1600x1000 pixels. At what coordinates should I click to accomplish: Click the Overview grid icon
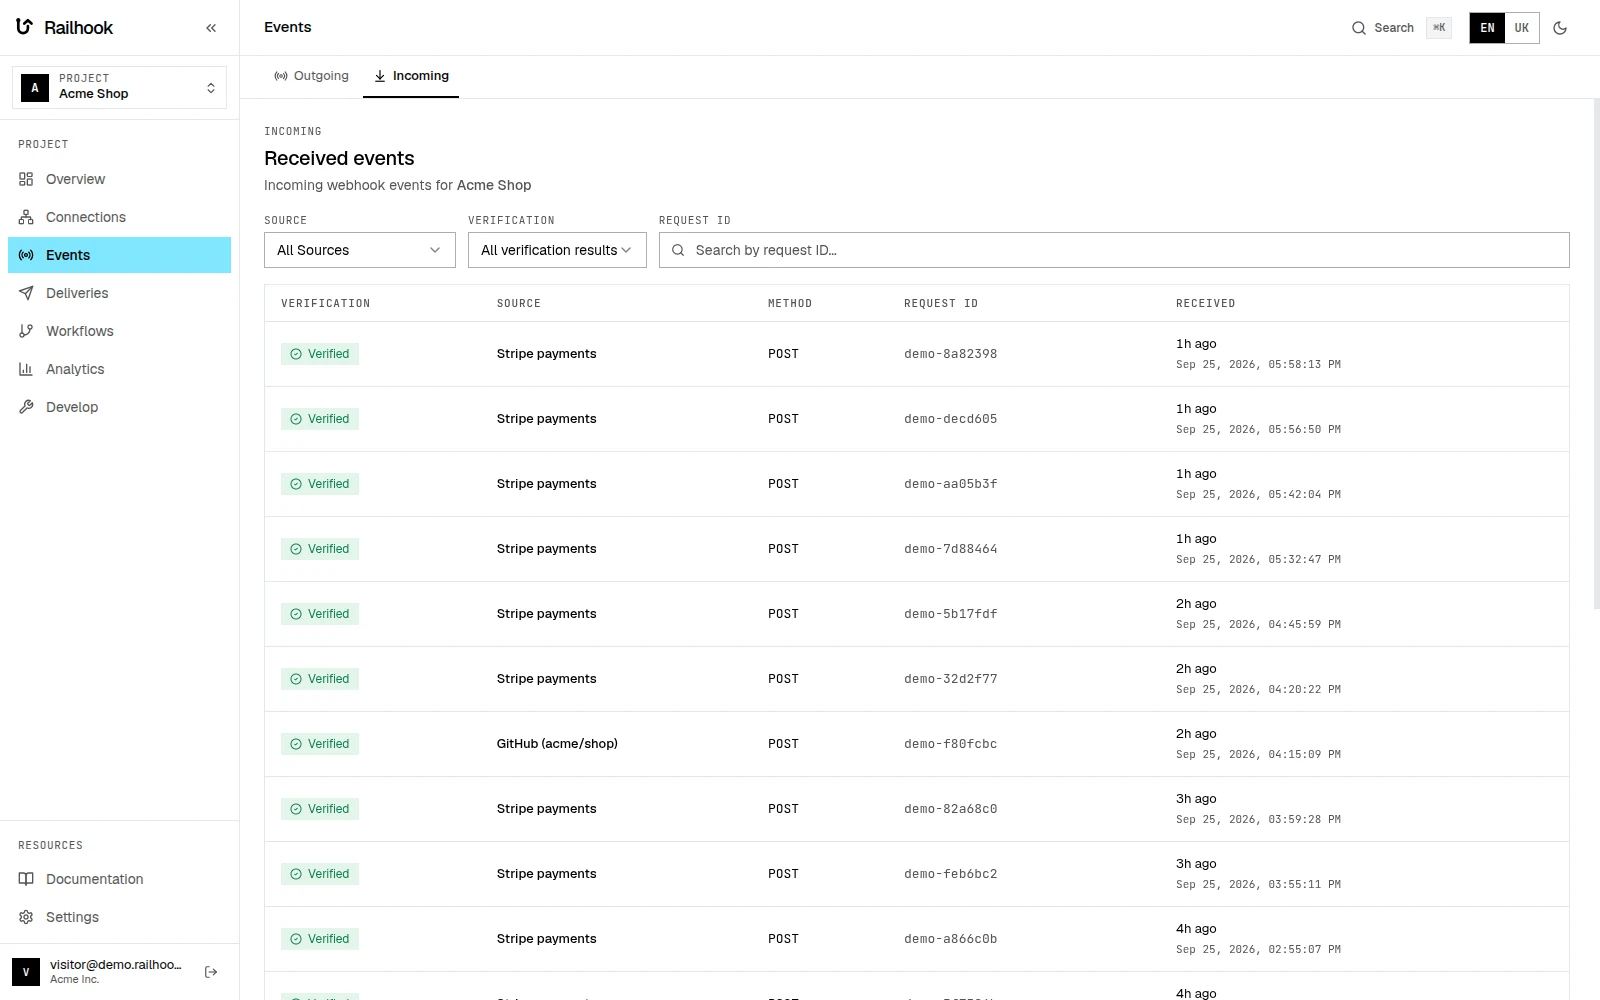[26, 179]
